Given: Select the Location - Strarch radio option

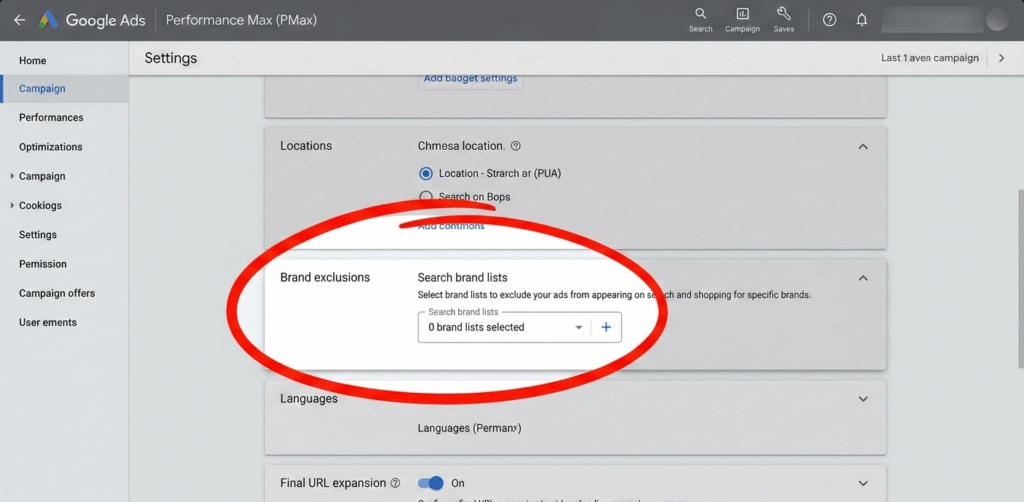Looking at the screenshot, I should coord(426,173).
